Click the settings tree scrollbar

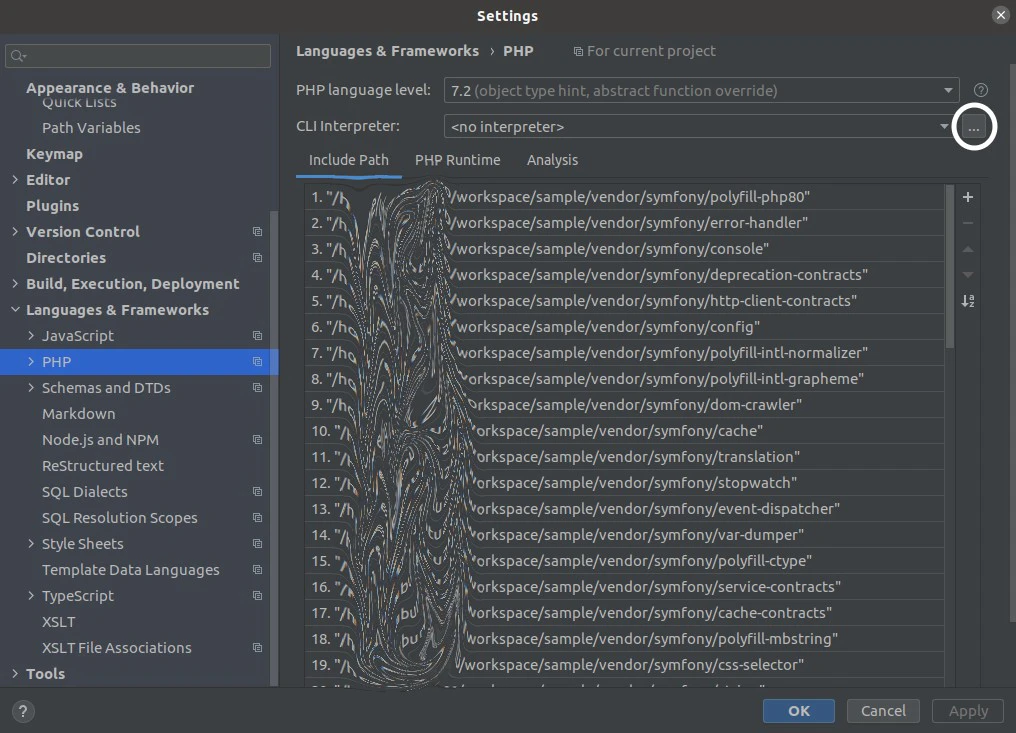pyautogui.click(x=274, y=447)
